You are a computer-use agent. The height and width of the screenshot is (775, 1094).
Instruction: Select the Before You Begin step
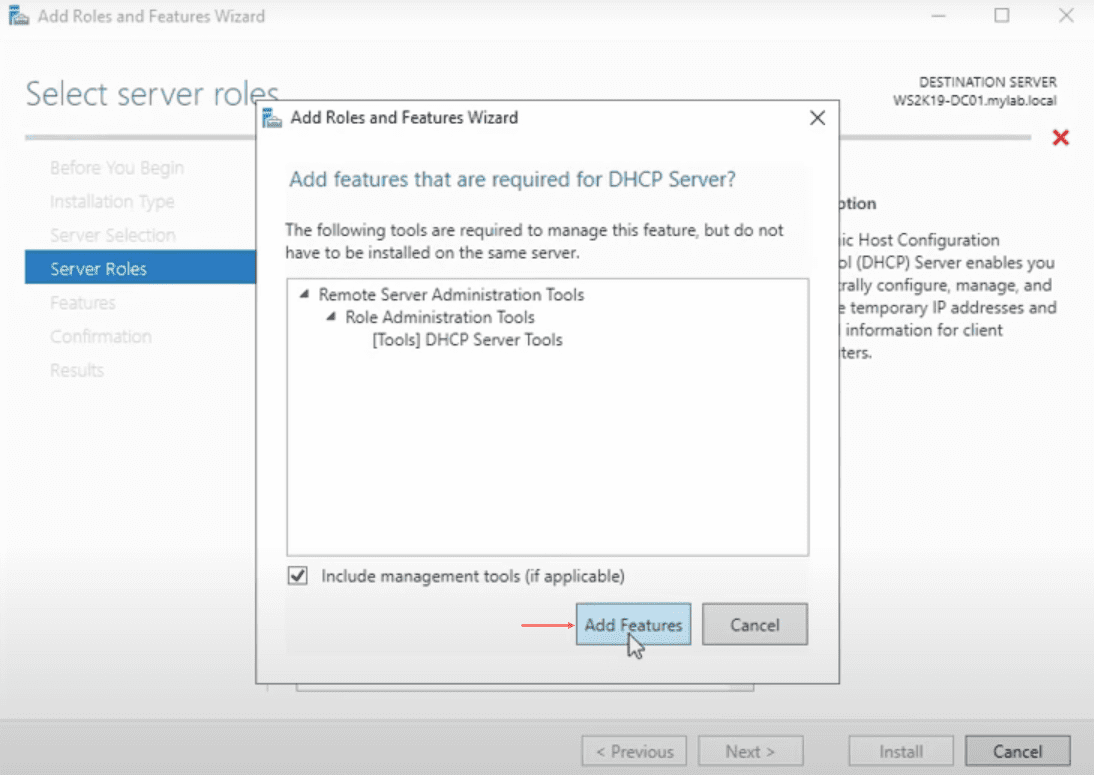click(x=116, y=167)
